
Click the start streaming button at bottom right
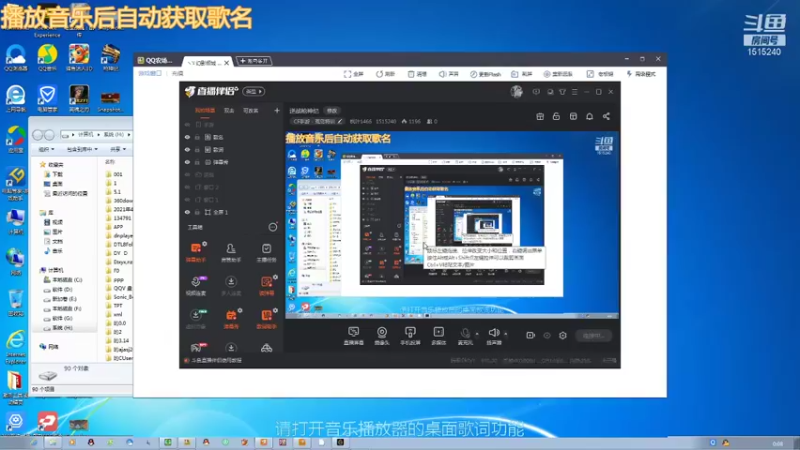(593, 336)
